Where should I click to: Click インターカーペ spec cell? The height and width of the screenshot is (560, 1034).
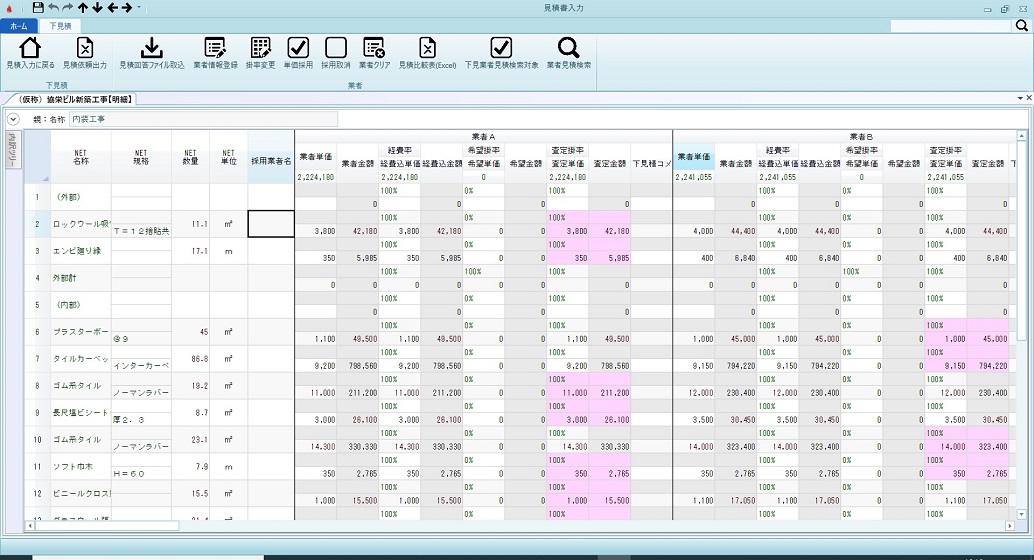click(141, 366)
